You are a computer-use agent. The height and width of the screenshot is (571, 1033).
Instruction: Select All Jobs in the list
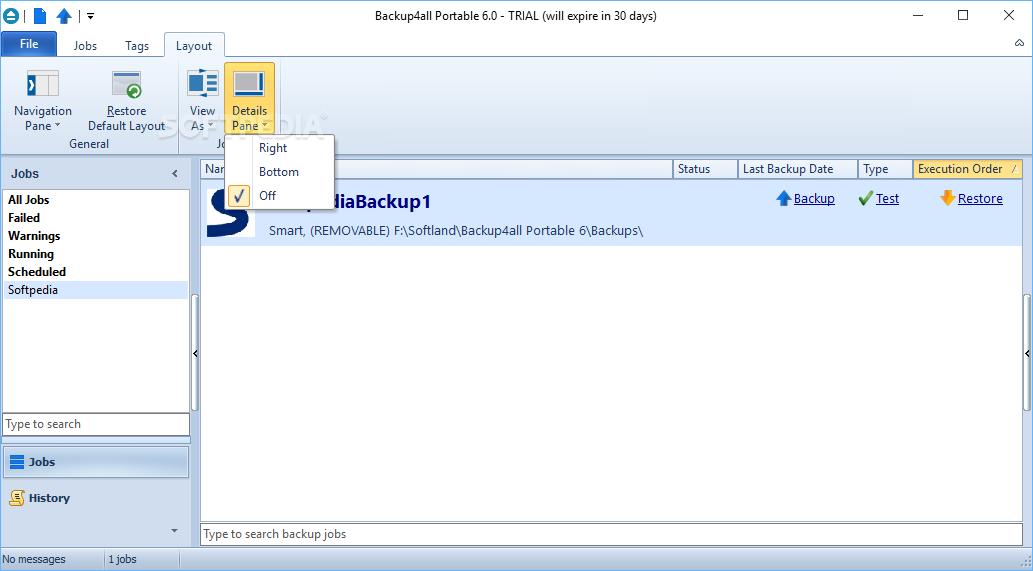point(96,200)
